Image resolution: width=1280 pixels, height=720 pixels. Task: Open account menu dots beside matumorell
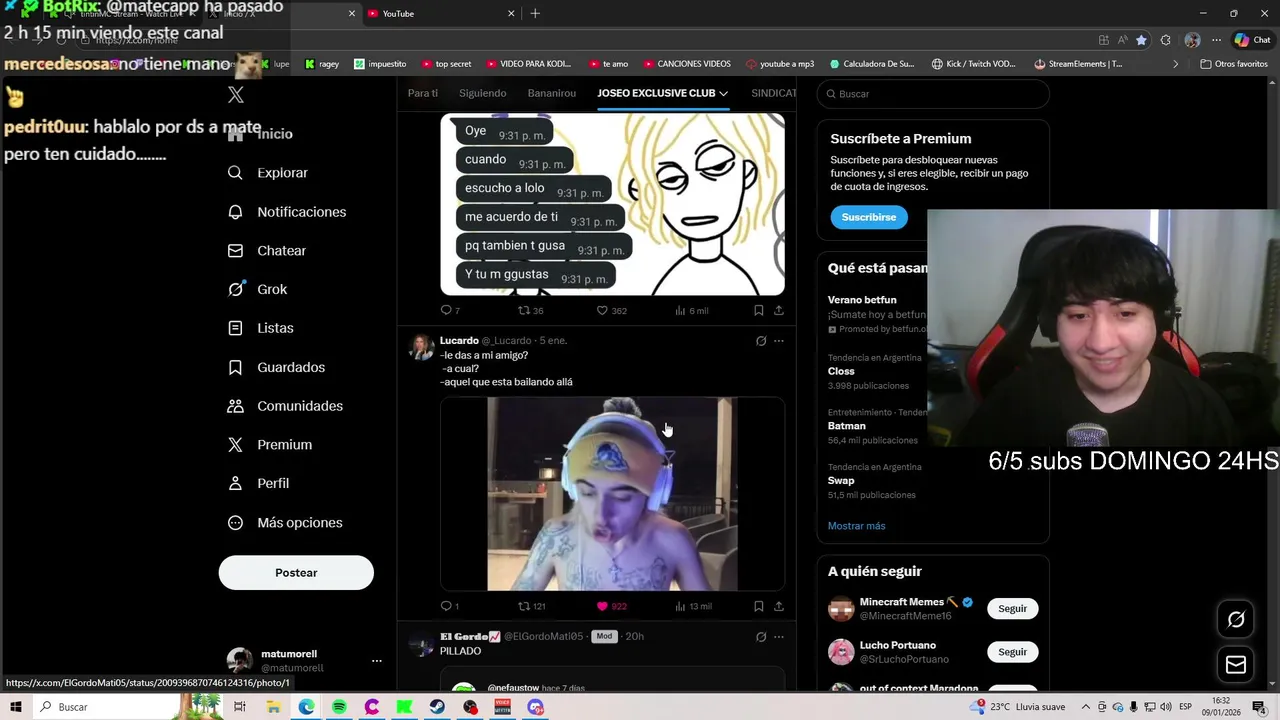coord(376,661)
